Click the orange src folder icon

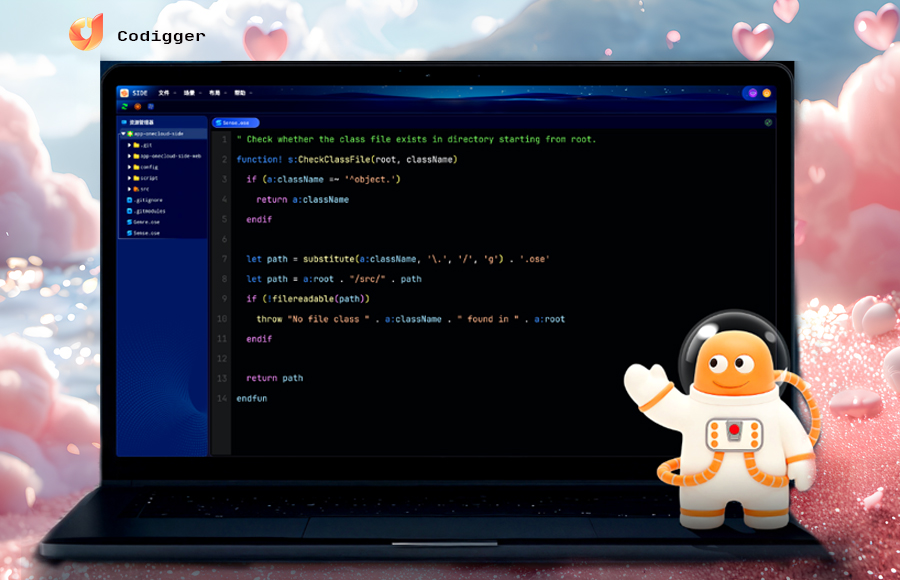[x=137, y=188]
